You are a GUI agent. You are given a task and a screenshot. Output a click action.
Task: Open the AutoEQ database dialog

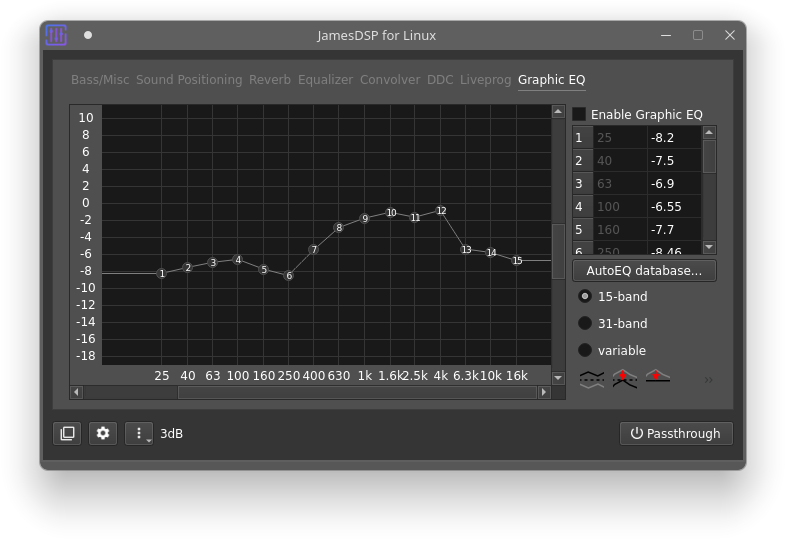tap(644, 271)
